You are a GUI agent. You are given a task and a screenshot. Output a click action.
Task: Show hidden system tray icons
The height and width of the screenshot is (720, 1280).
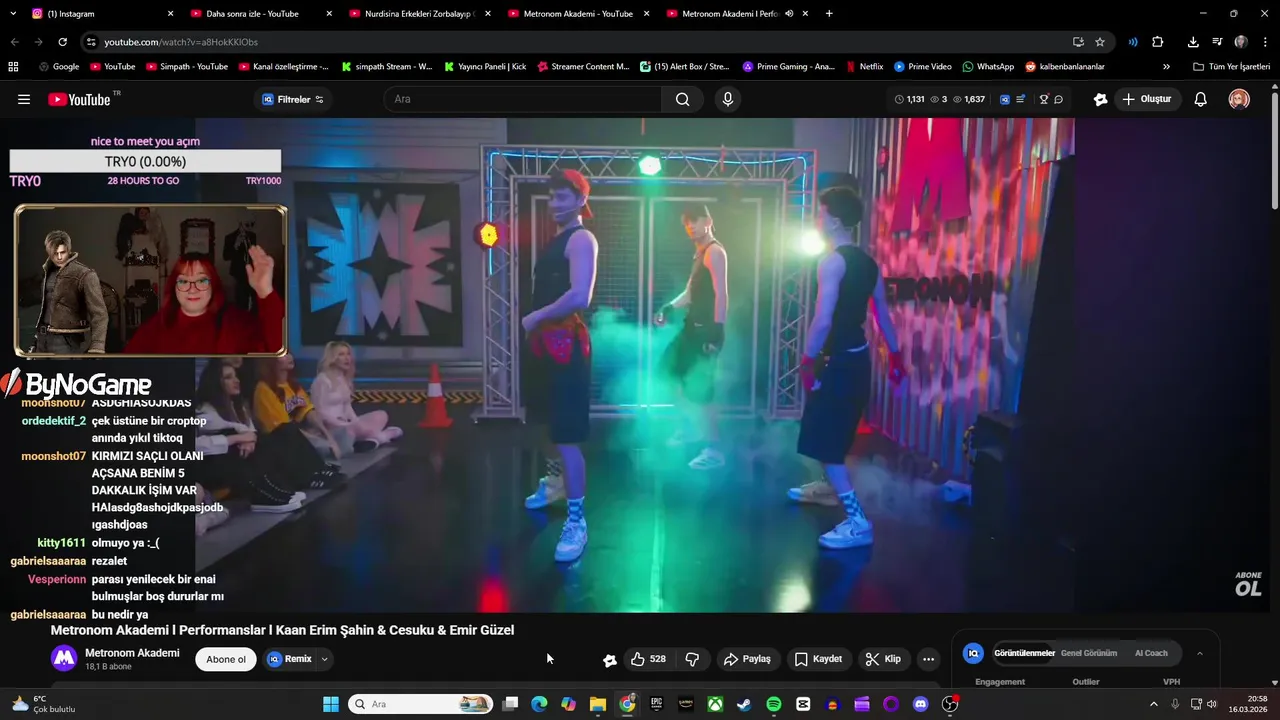coord(1155,704)
